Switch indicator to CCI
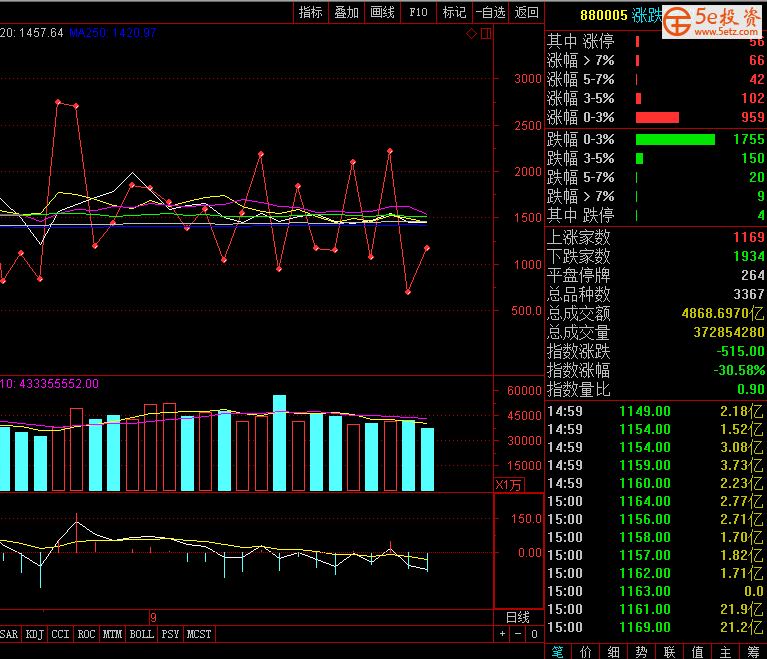This screenshot has width=767, height=659. 60,634
